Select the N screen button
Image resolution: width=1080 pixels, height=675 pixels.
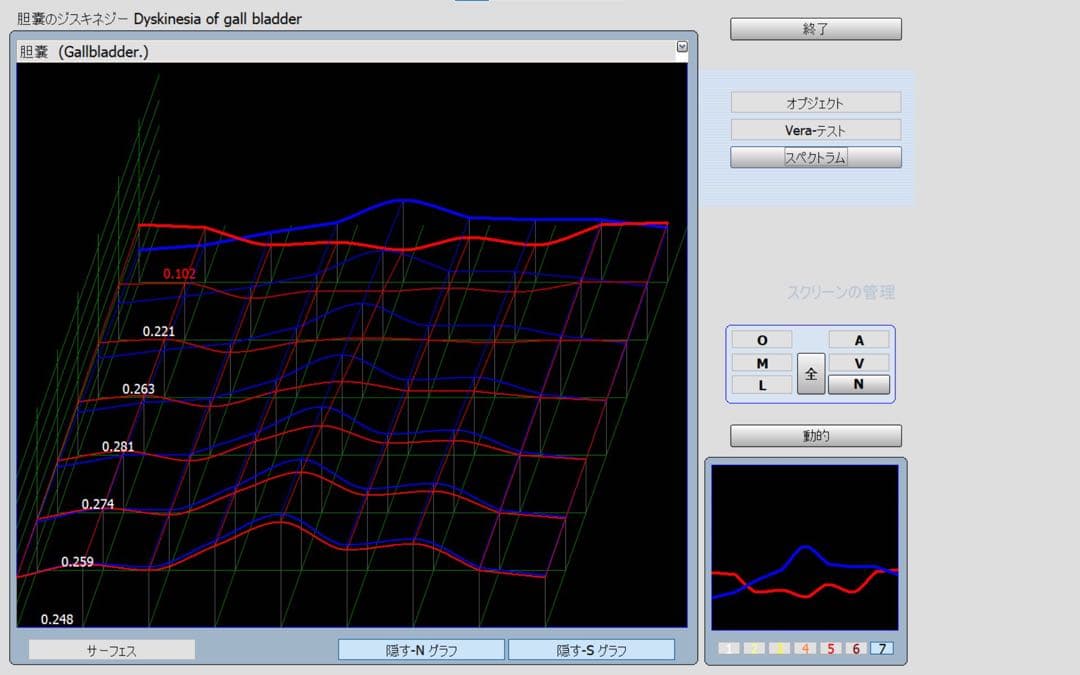[858, 385]
